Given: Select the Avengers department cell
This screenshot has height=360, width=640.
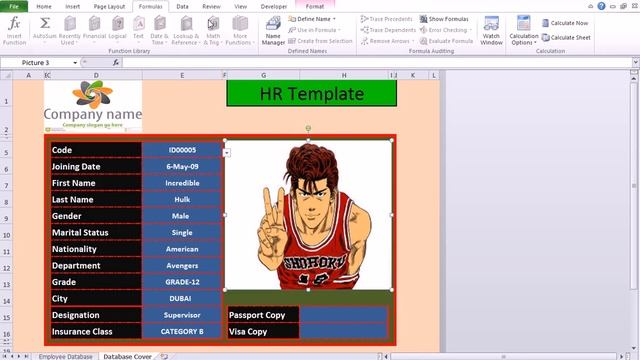Looking at the screenshot, I should [x=182, y=266].
